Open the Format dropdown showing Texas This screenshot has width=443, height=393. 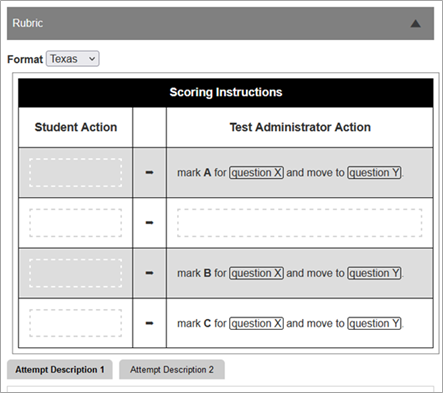[73, 59]
